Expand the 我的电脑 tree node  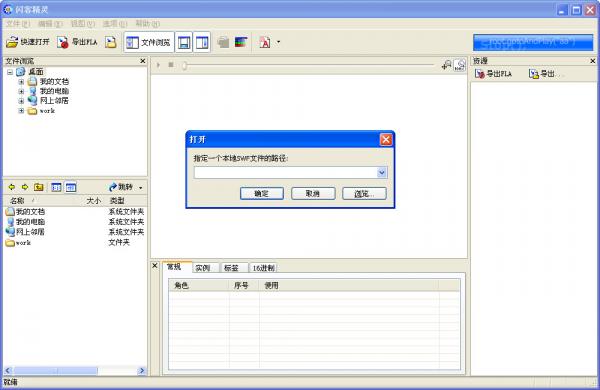click(21, 91)
